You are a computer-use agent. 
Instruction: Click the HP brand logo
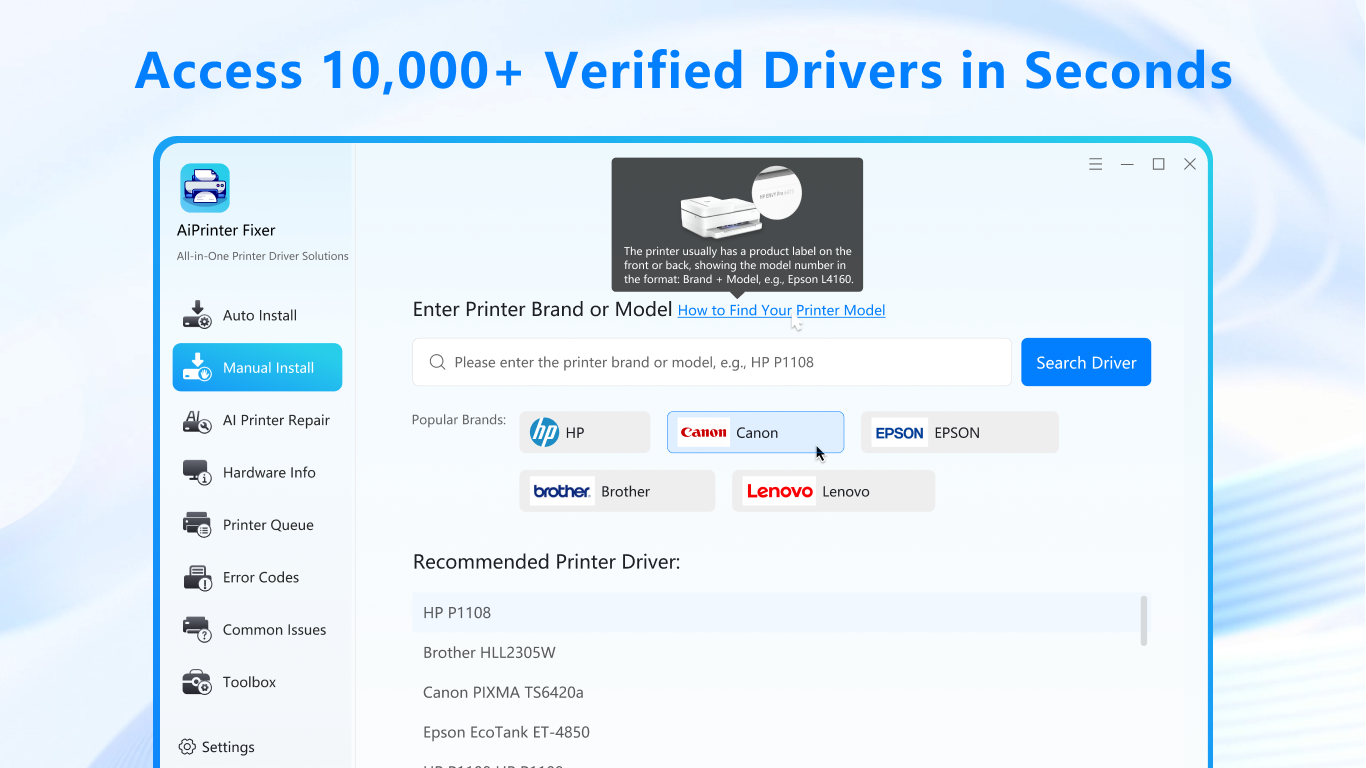544,432
